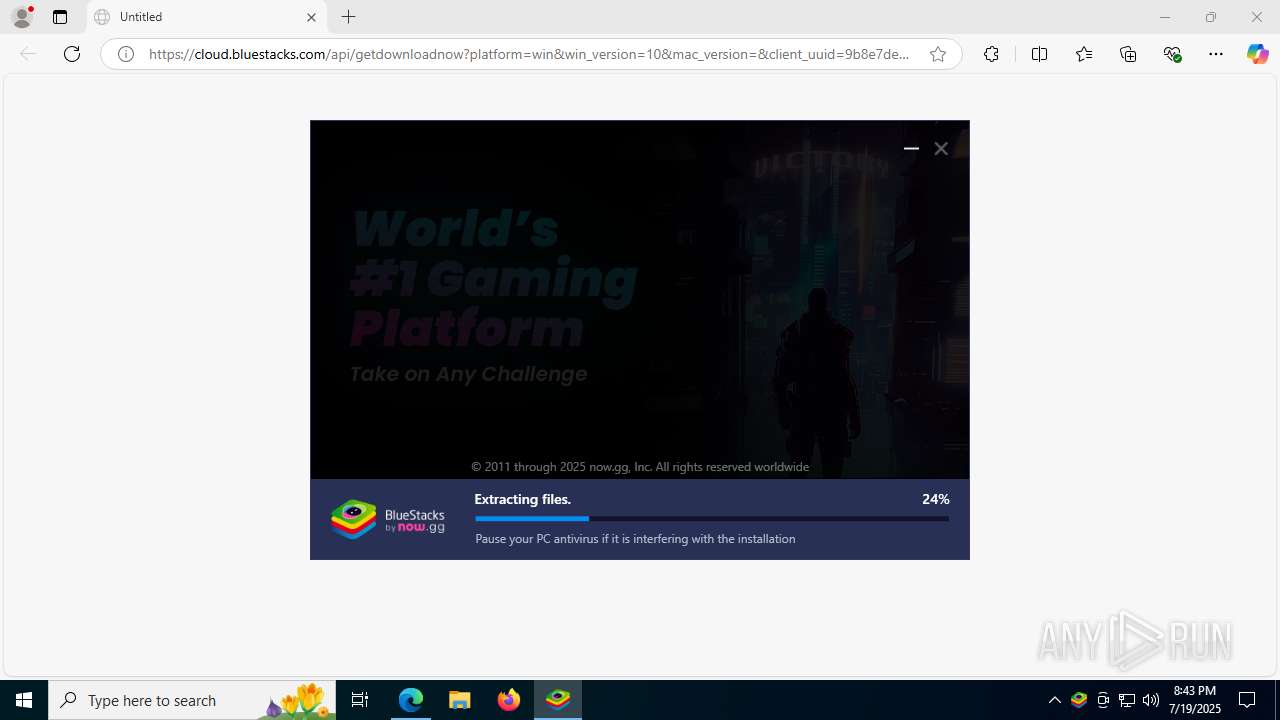Click the BlueStacks by now.gg logo
The image size is (1280, 720).
[x=388, y=520]
